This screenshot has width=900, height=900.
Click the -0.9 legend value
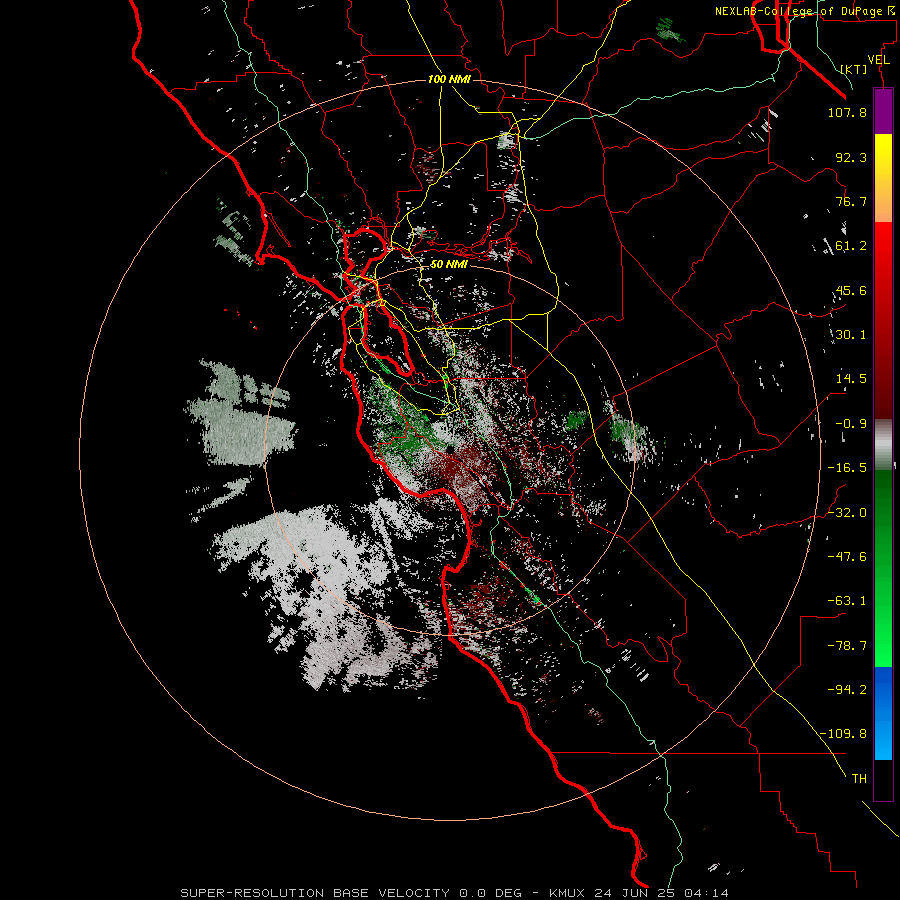point(851,424)
